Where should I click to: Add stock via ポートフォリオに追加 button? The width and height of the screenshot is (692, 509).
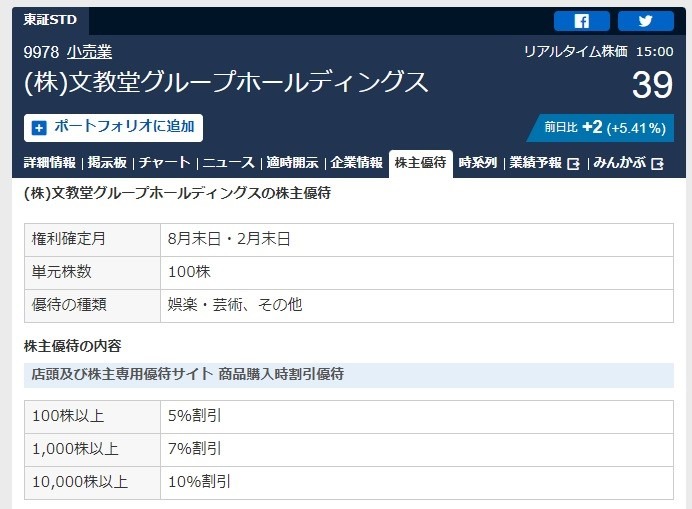click(x=113, y=128)
